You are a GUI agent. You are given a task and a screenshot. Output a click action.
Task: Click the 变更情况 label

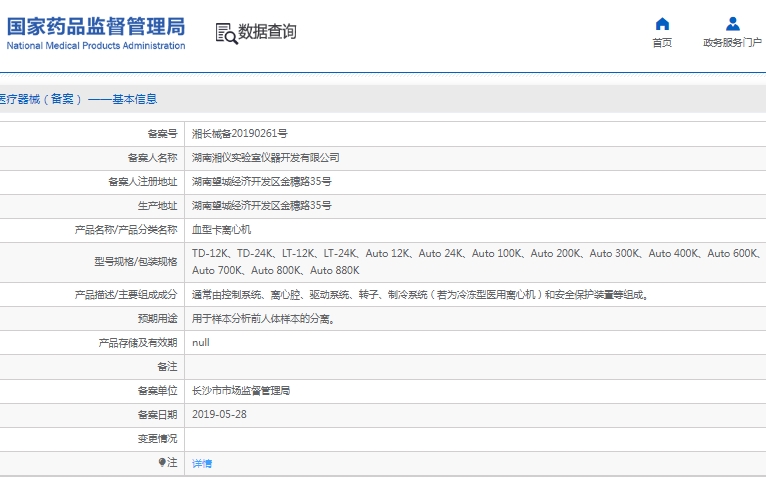point(157,439)
